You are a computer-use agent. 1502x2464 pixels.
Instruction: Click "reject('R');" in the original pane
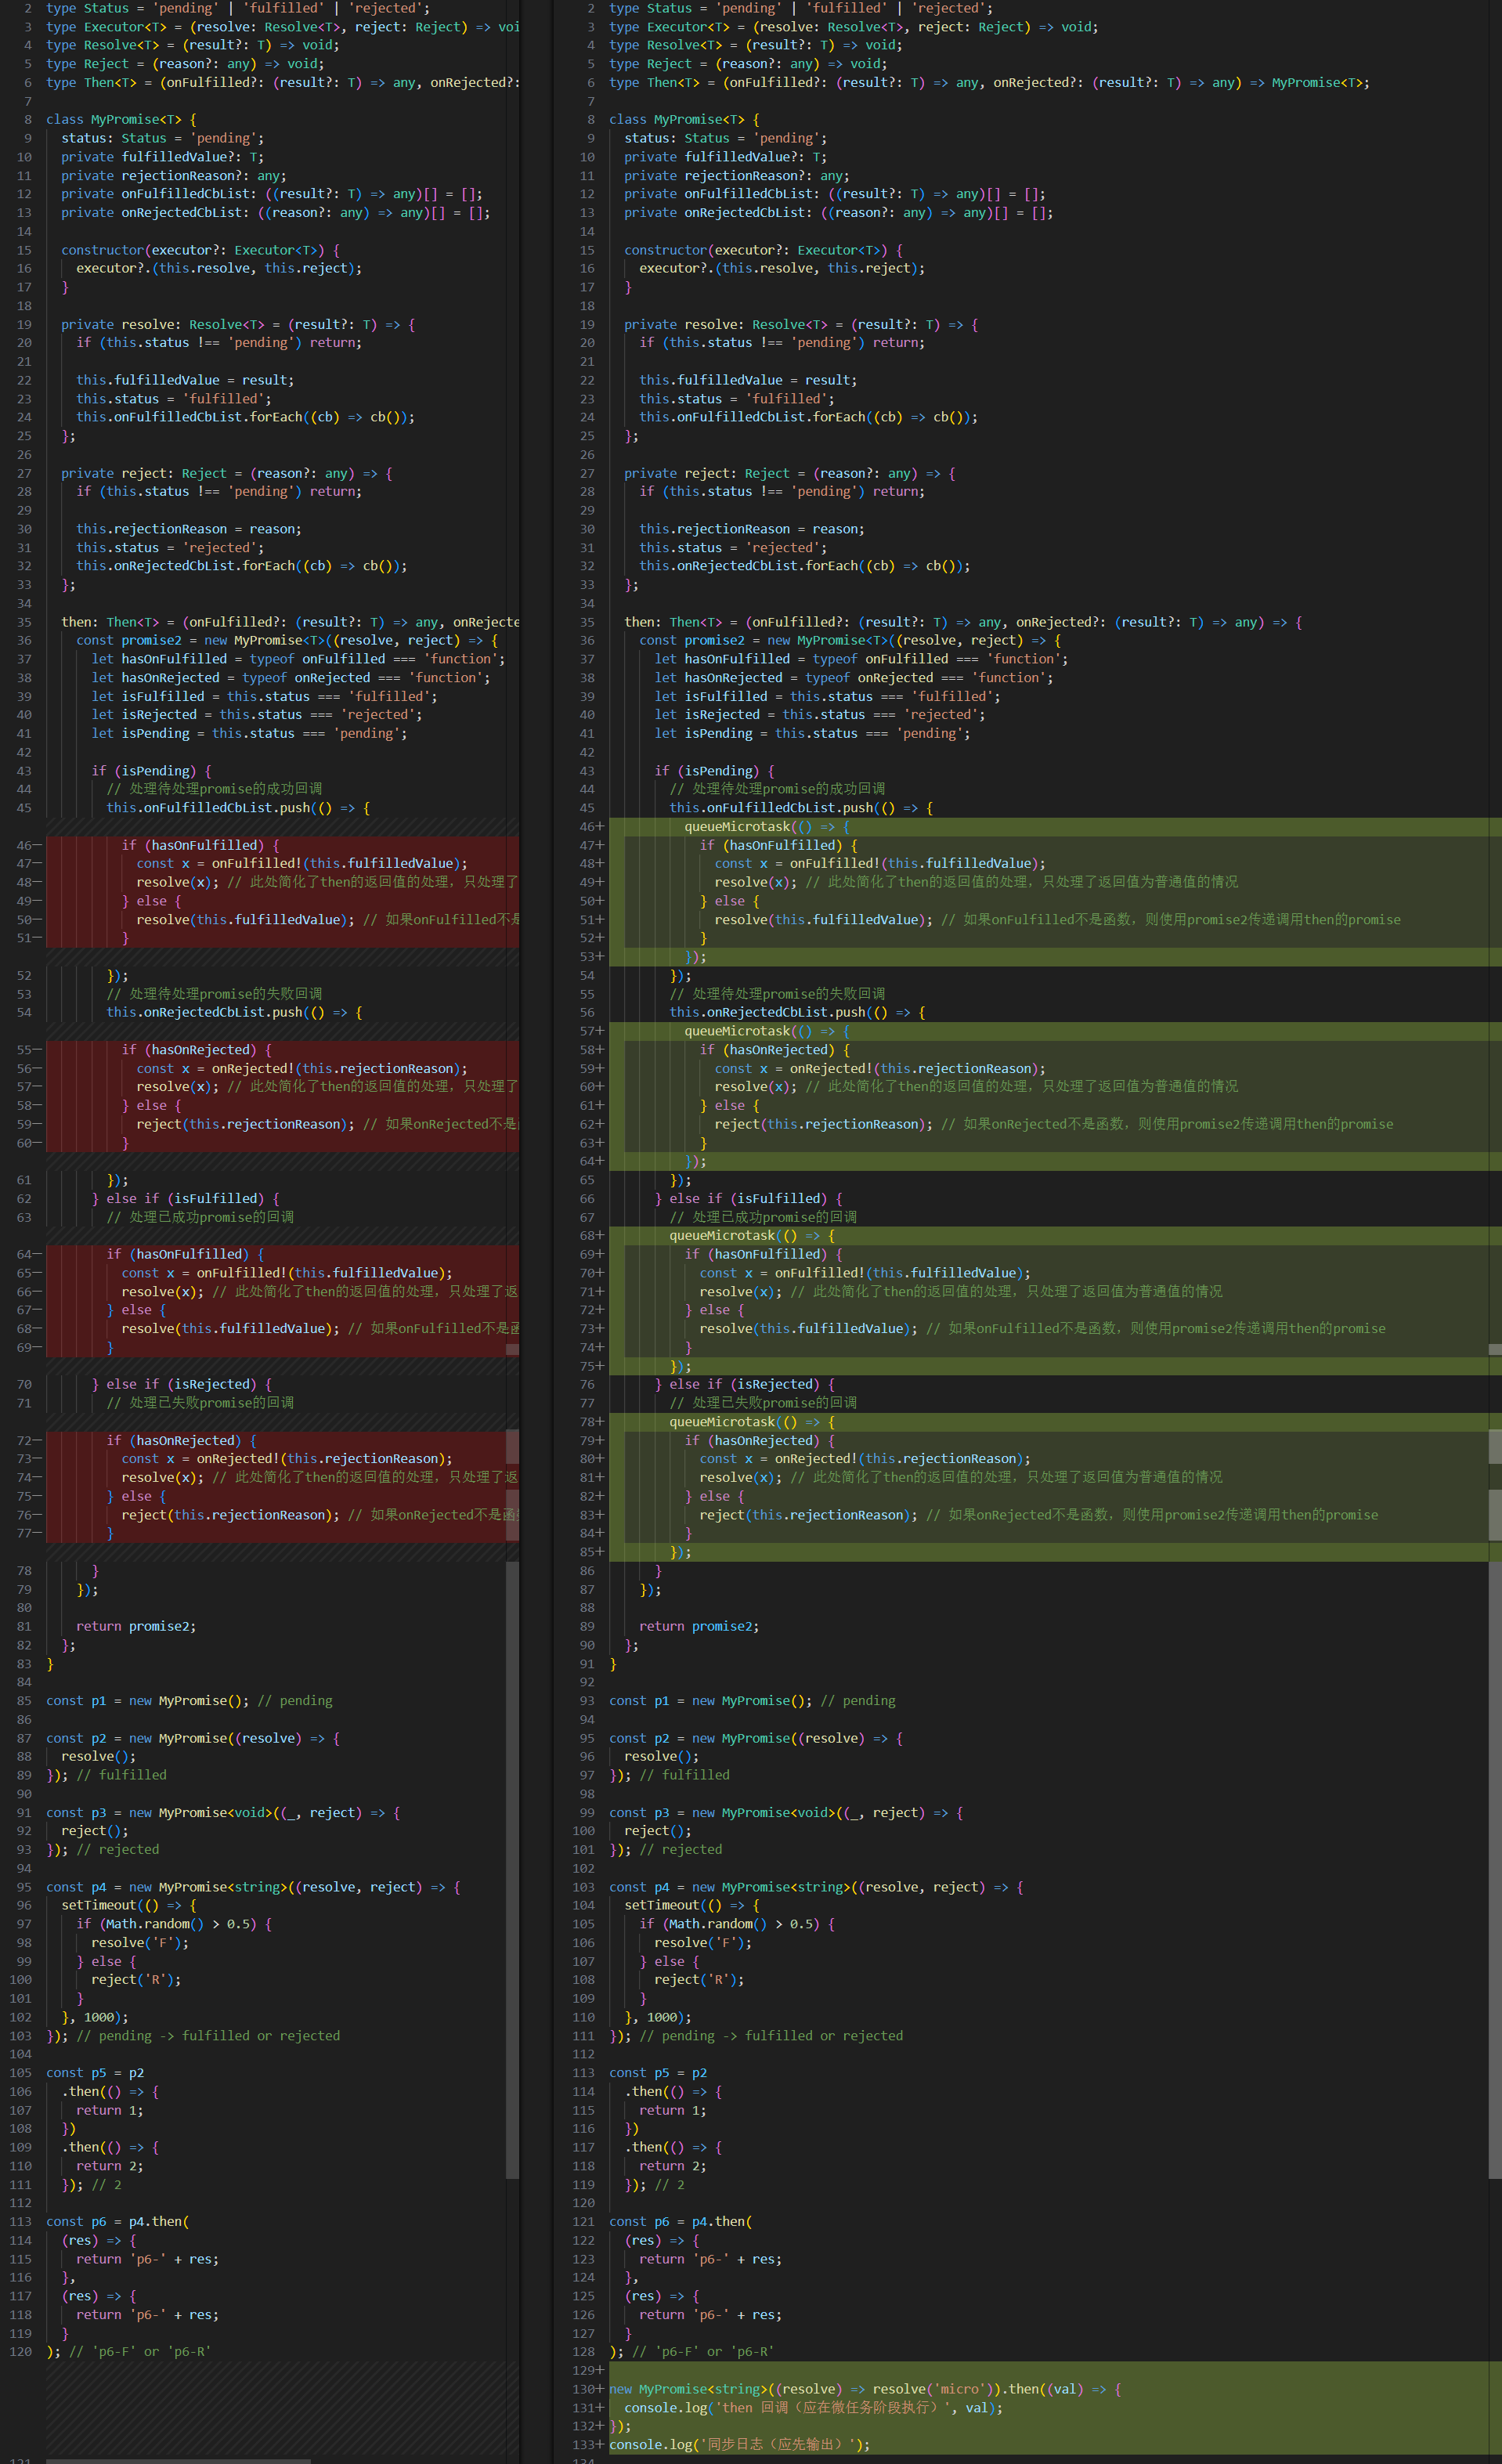click(x=136, y=1980)
